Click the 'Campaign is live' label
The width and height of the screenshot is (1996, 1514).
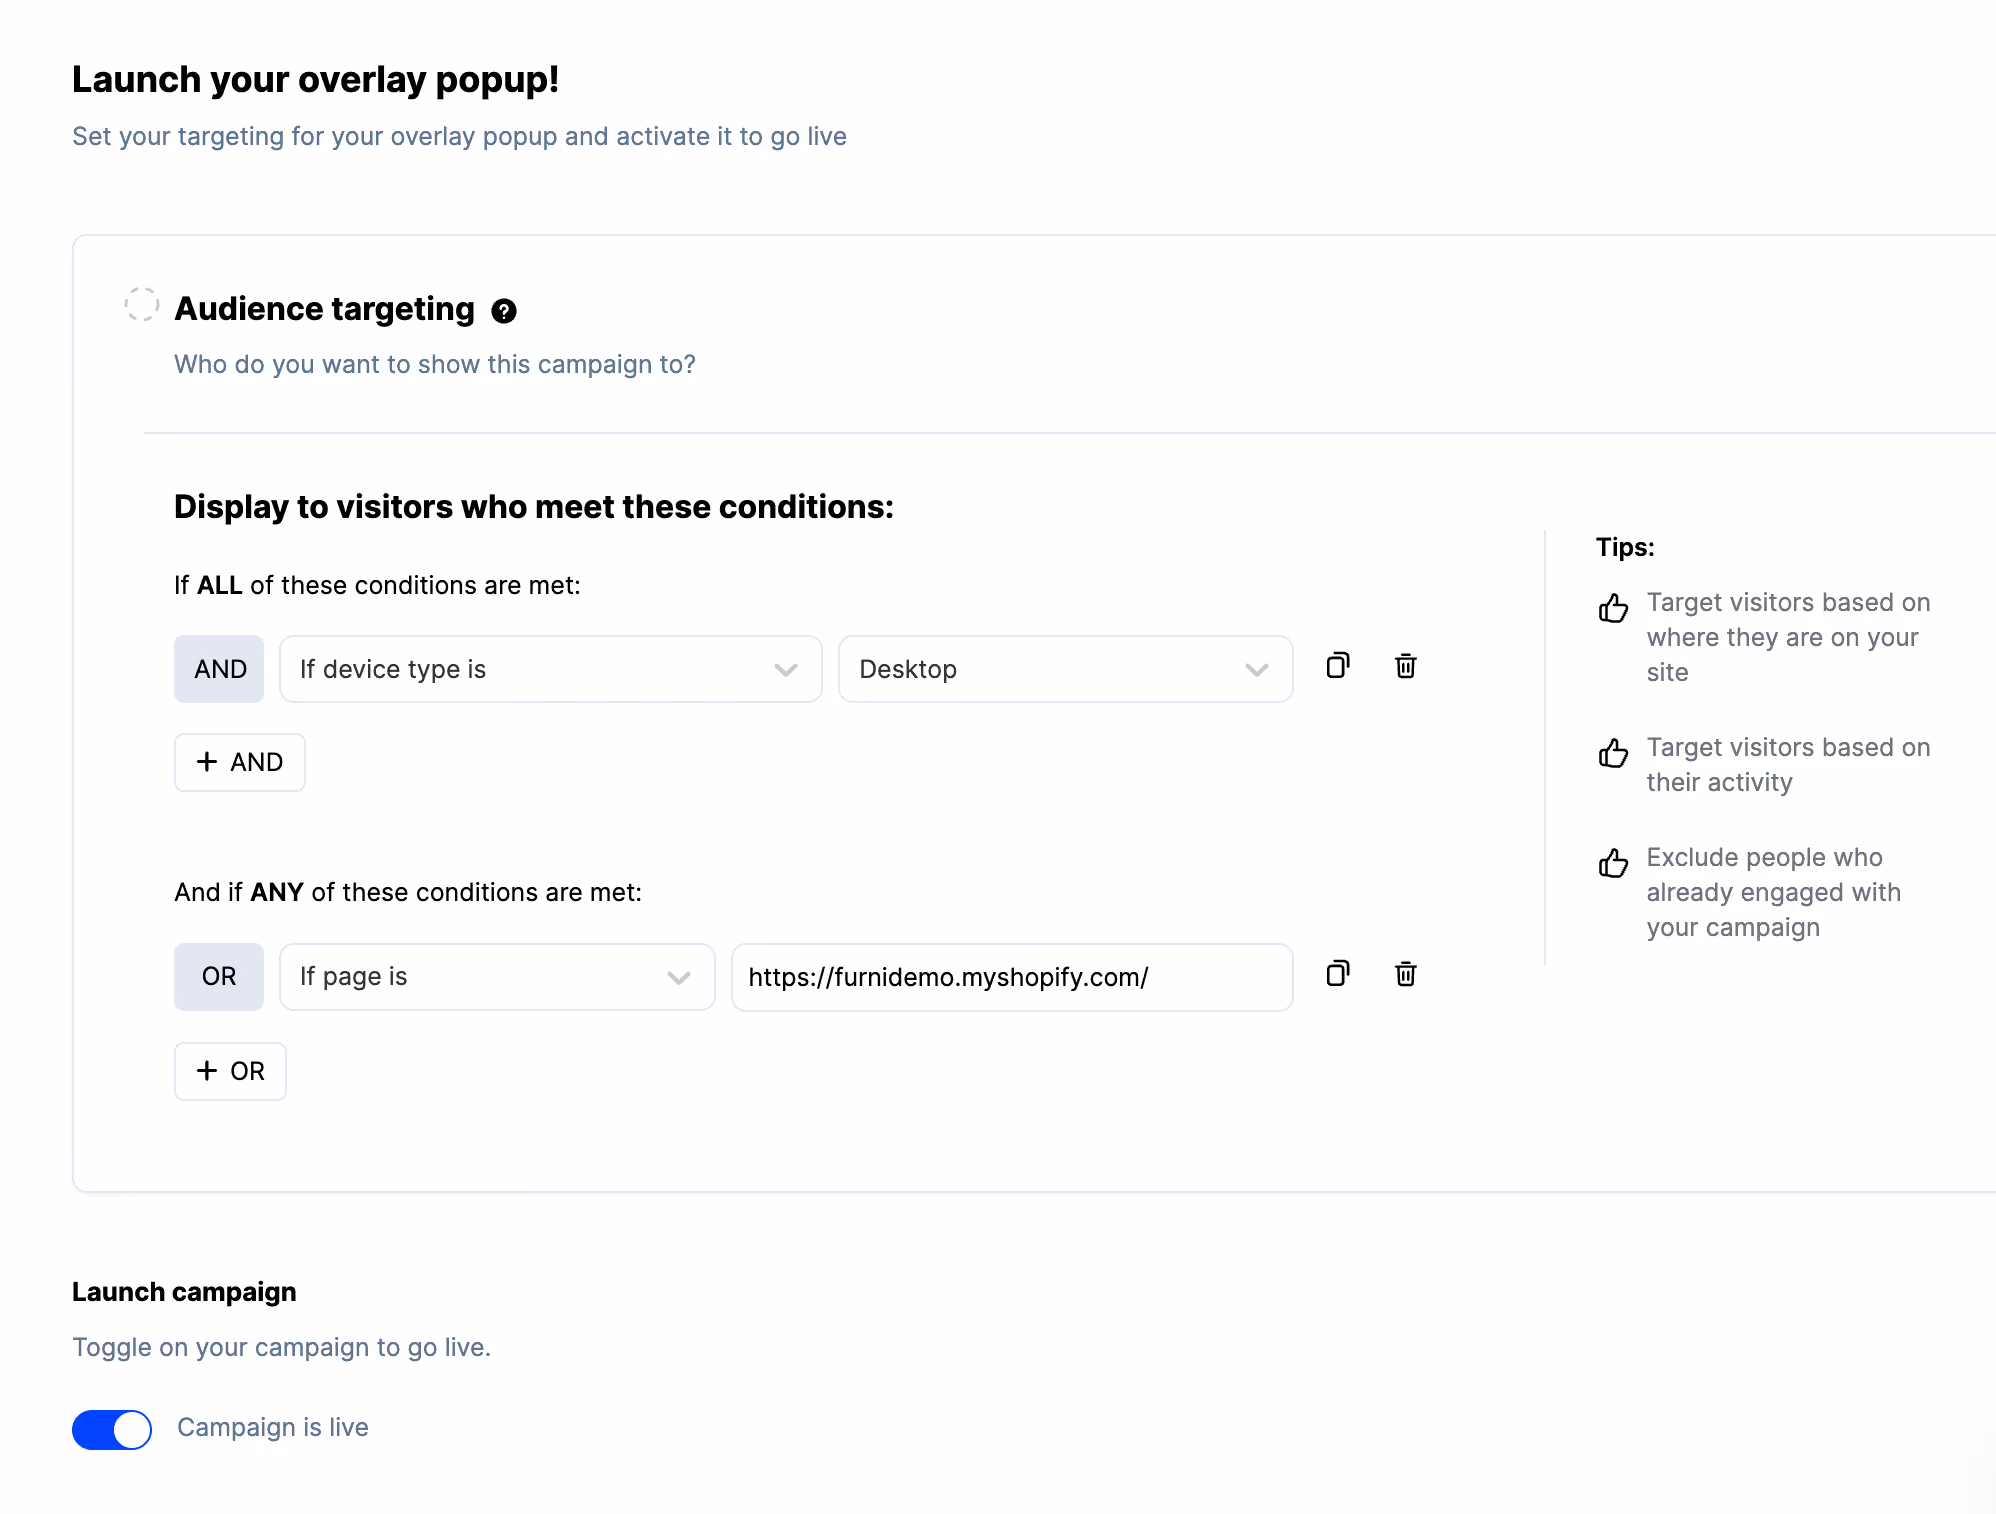(x=273, y=1427)
